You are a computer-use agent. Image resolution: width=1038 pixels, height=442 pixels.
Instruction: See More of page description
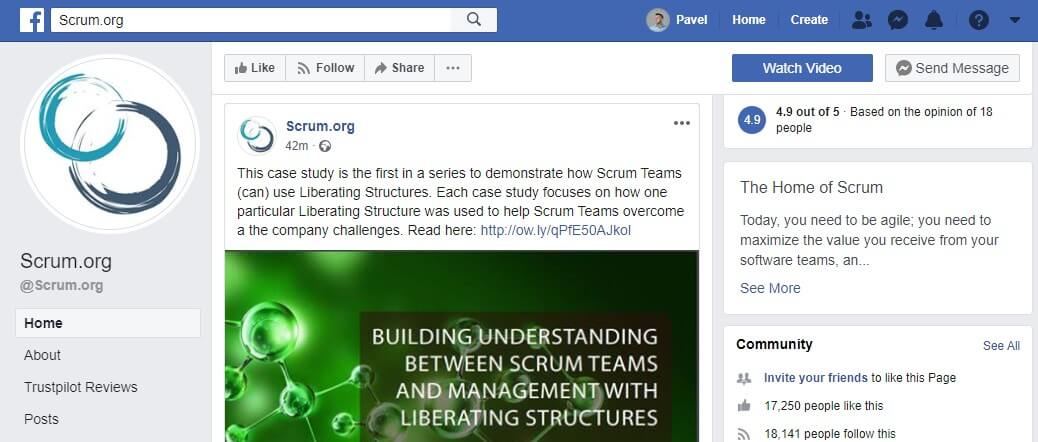770,288
